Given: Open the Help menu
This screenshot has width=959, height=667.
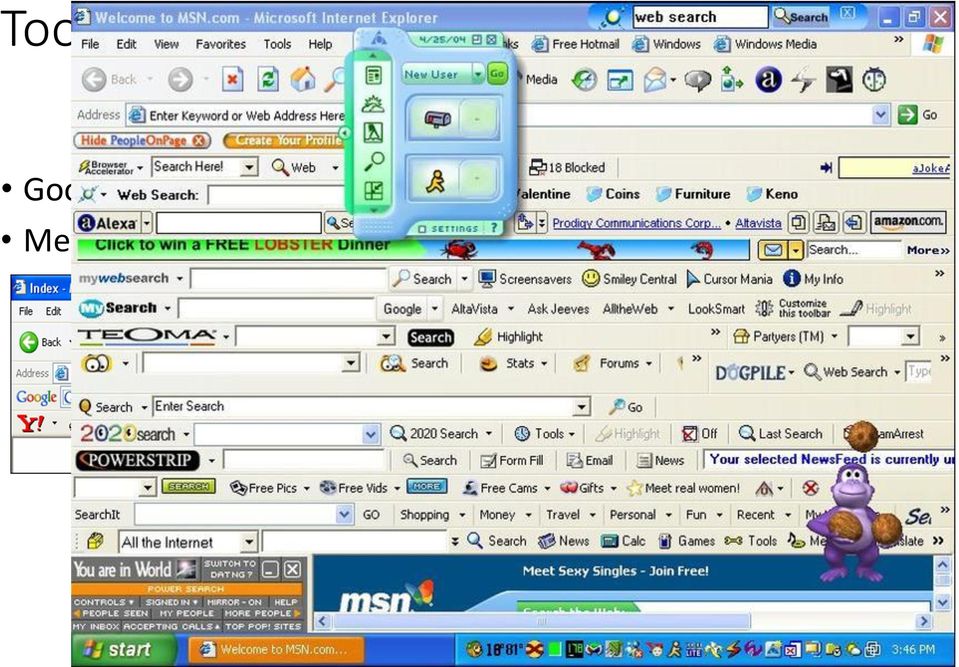Looking at the screenshot, I should click(320, 44).
